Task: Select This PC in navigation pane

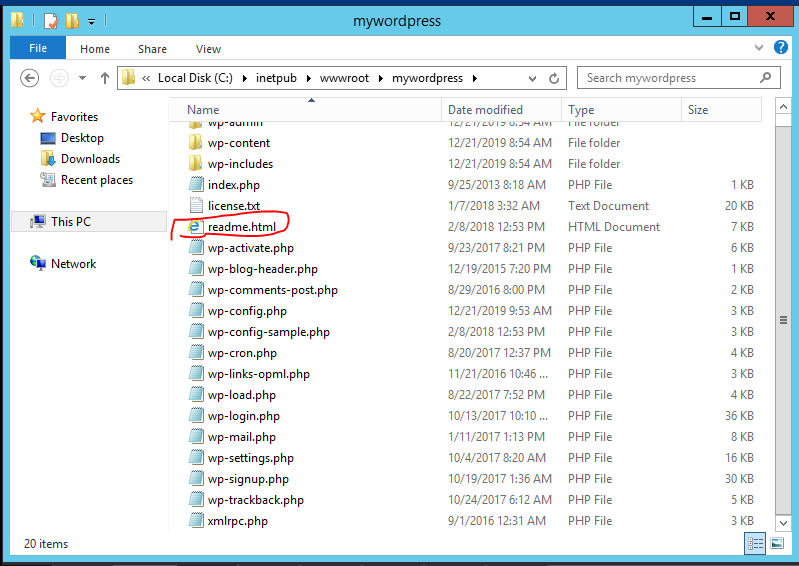Action: click(x=71, y=222)
